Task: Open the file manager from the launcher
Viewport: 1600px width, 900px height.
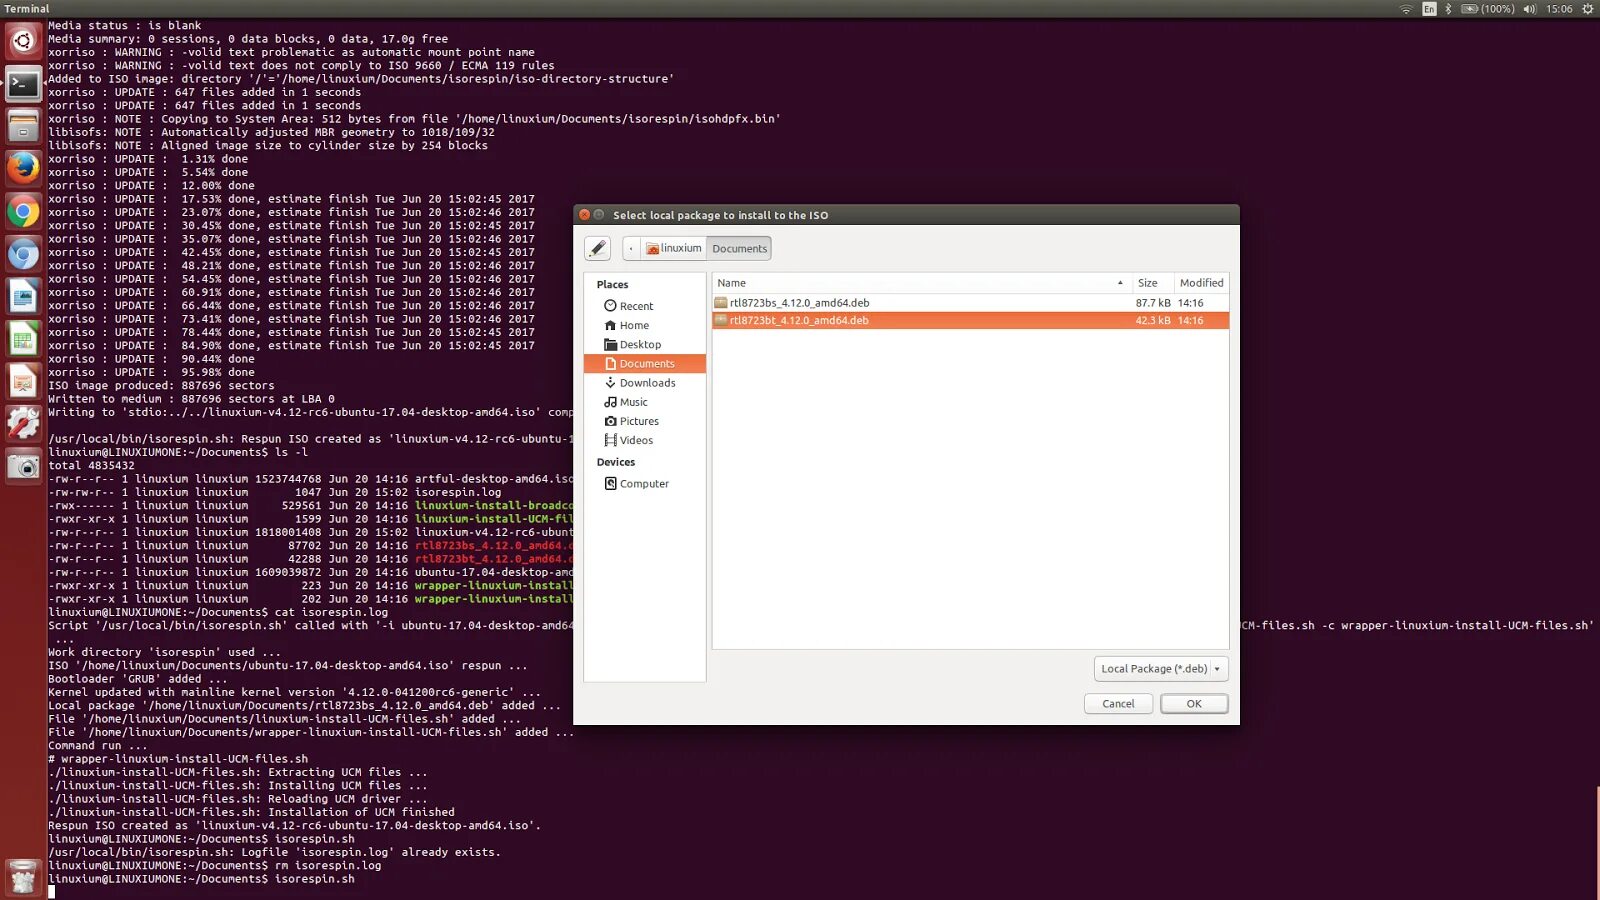Action: 22,127
